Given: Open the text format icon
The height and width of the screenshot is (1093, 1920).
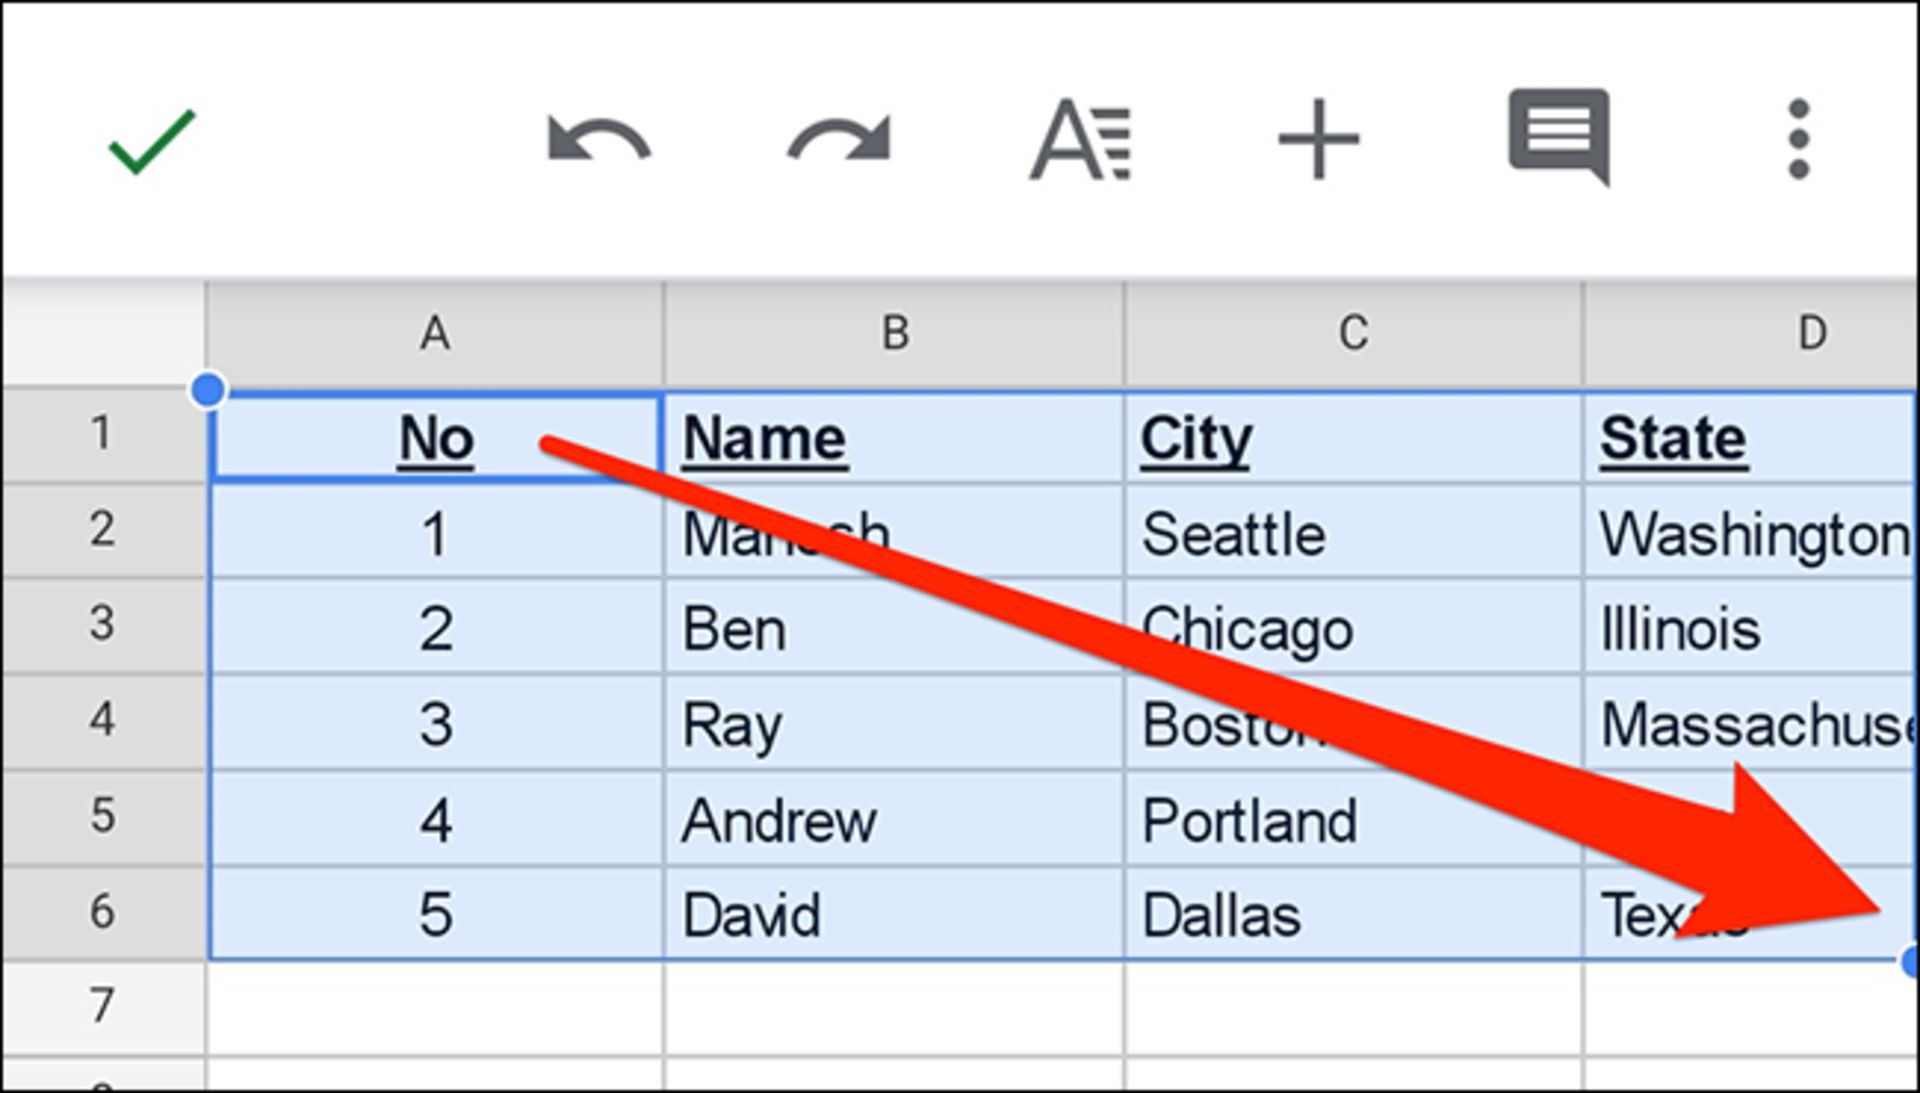Looking at the screenshot, I should (x=1080, y=139).
